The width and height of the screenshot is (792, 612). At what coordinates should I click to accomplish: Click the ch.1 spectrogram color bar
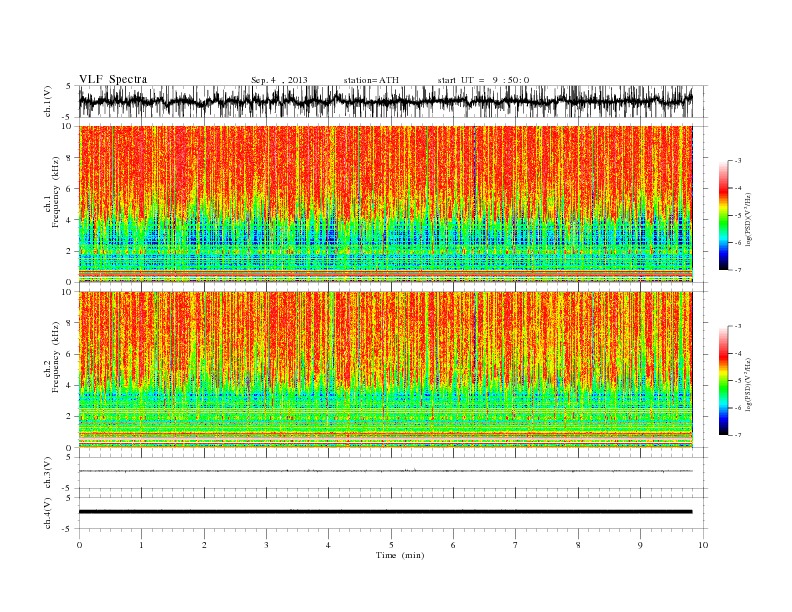coord(723,215)
